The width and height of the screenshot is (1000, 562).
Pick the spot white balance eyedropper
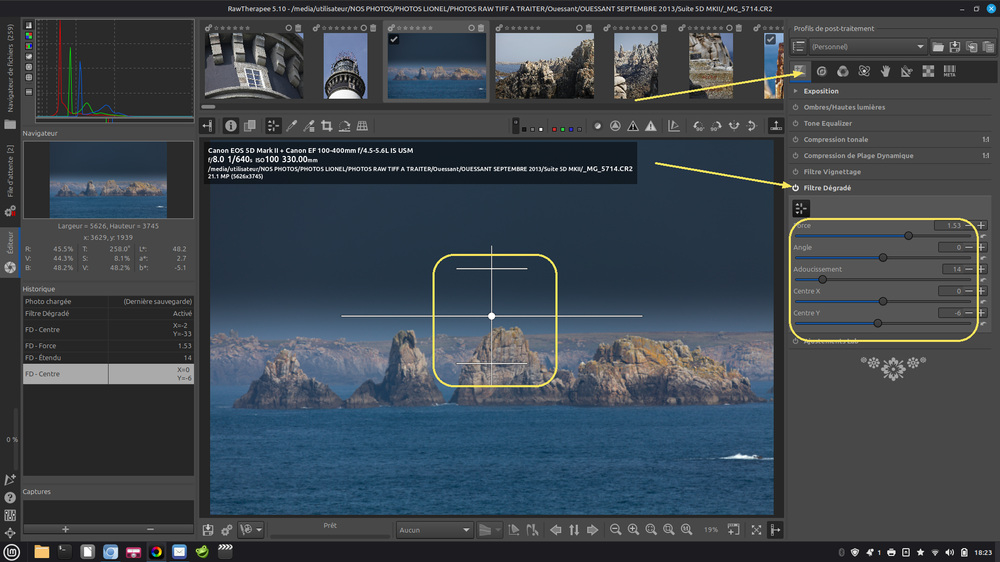pyautogui.click(x=291, y=126)
